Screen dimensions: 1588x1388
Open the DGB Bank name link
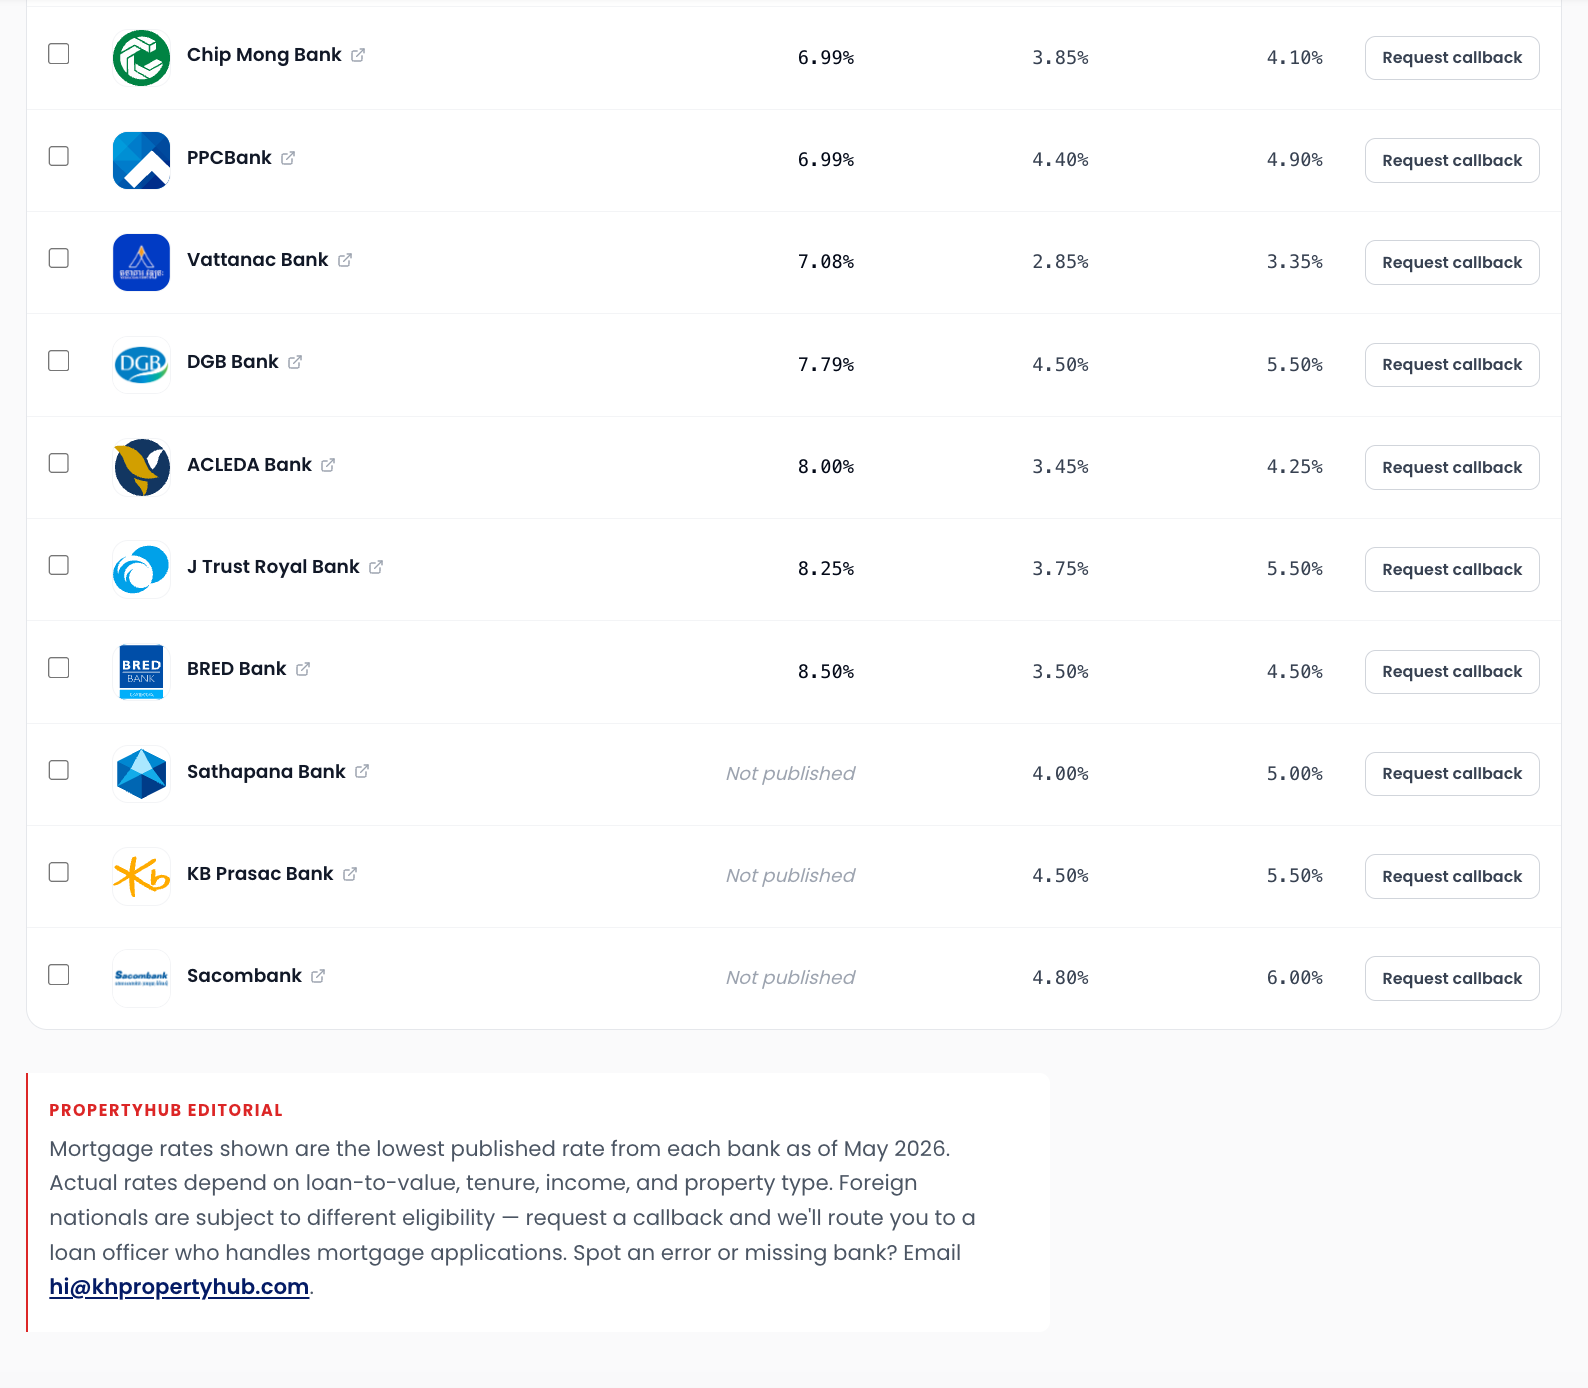click(x=232, y=362)
